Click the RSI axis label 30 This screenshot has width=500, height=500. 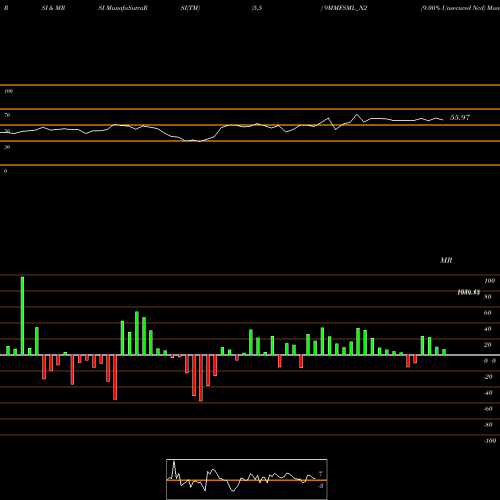[x=7, y=147]
